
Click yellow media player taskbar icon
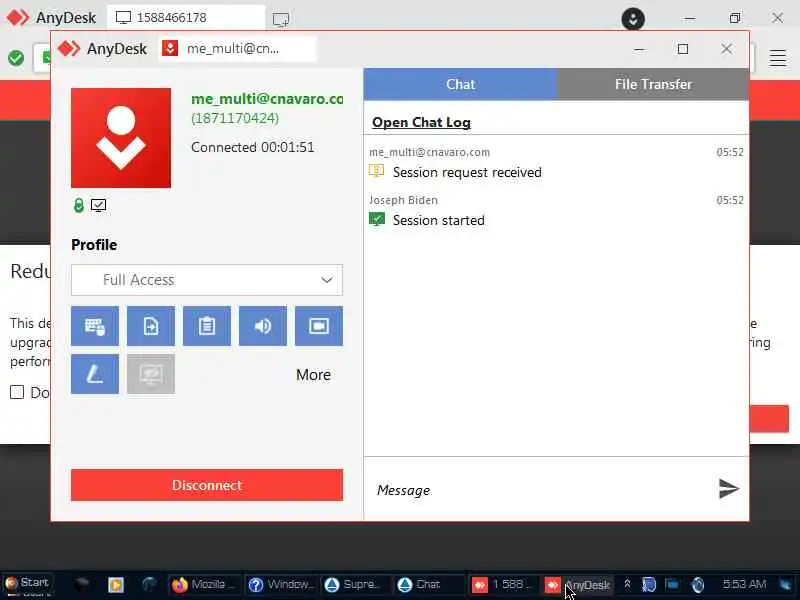point(116,584)
